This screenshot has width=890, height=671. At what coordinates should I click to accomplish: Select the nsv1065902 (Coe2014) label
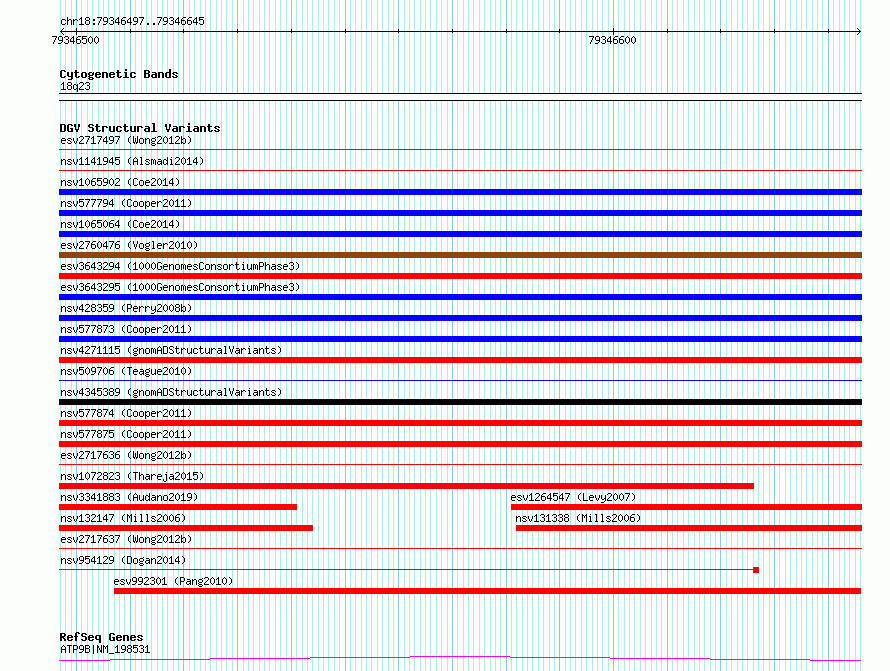point(120,182)
